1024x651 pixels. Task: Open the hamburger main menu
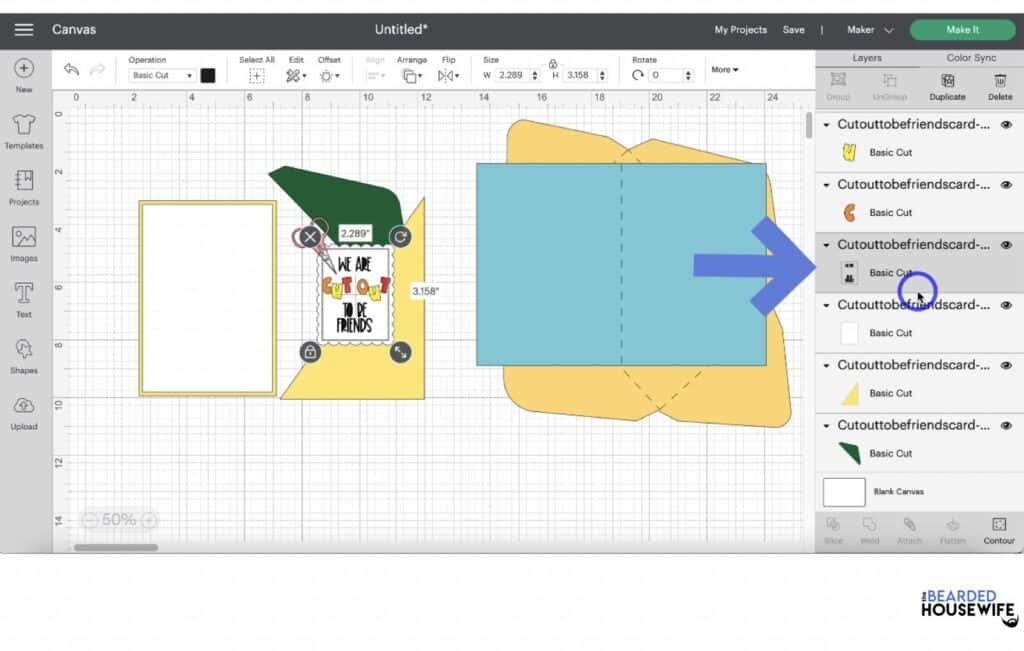[23, 30]
